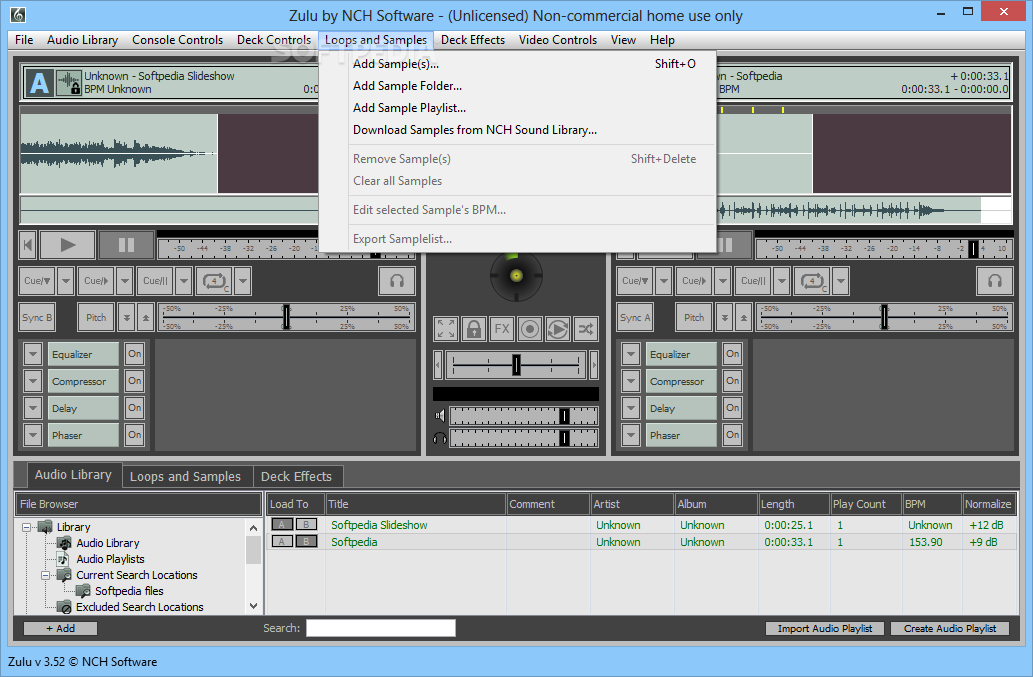
Task: Toggle Compressor On for Deck B
Action: pos(732,381)
